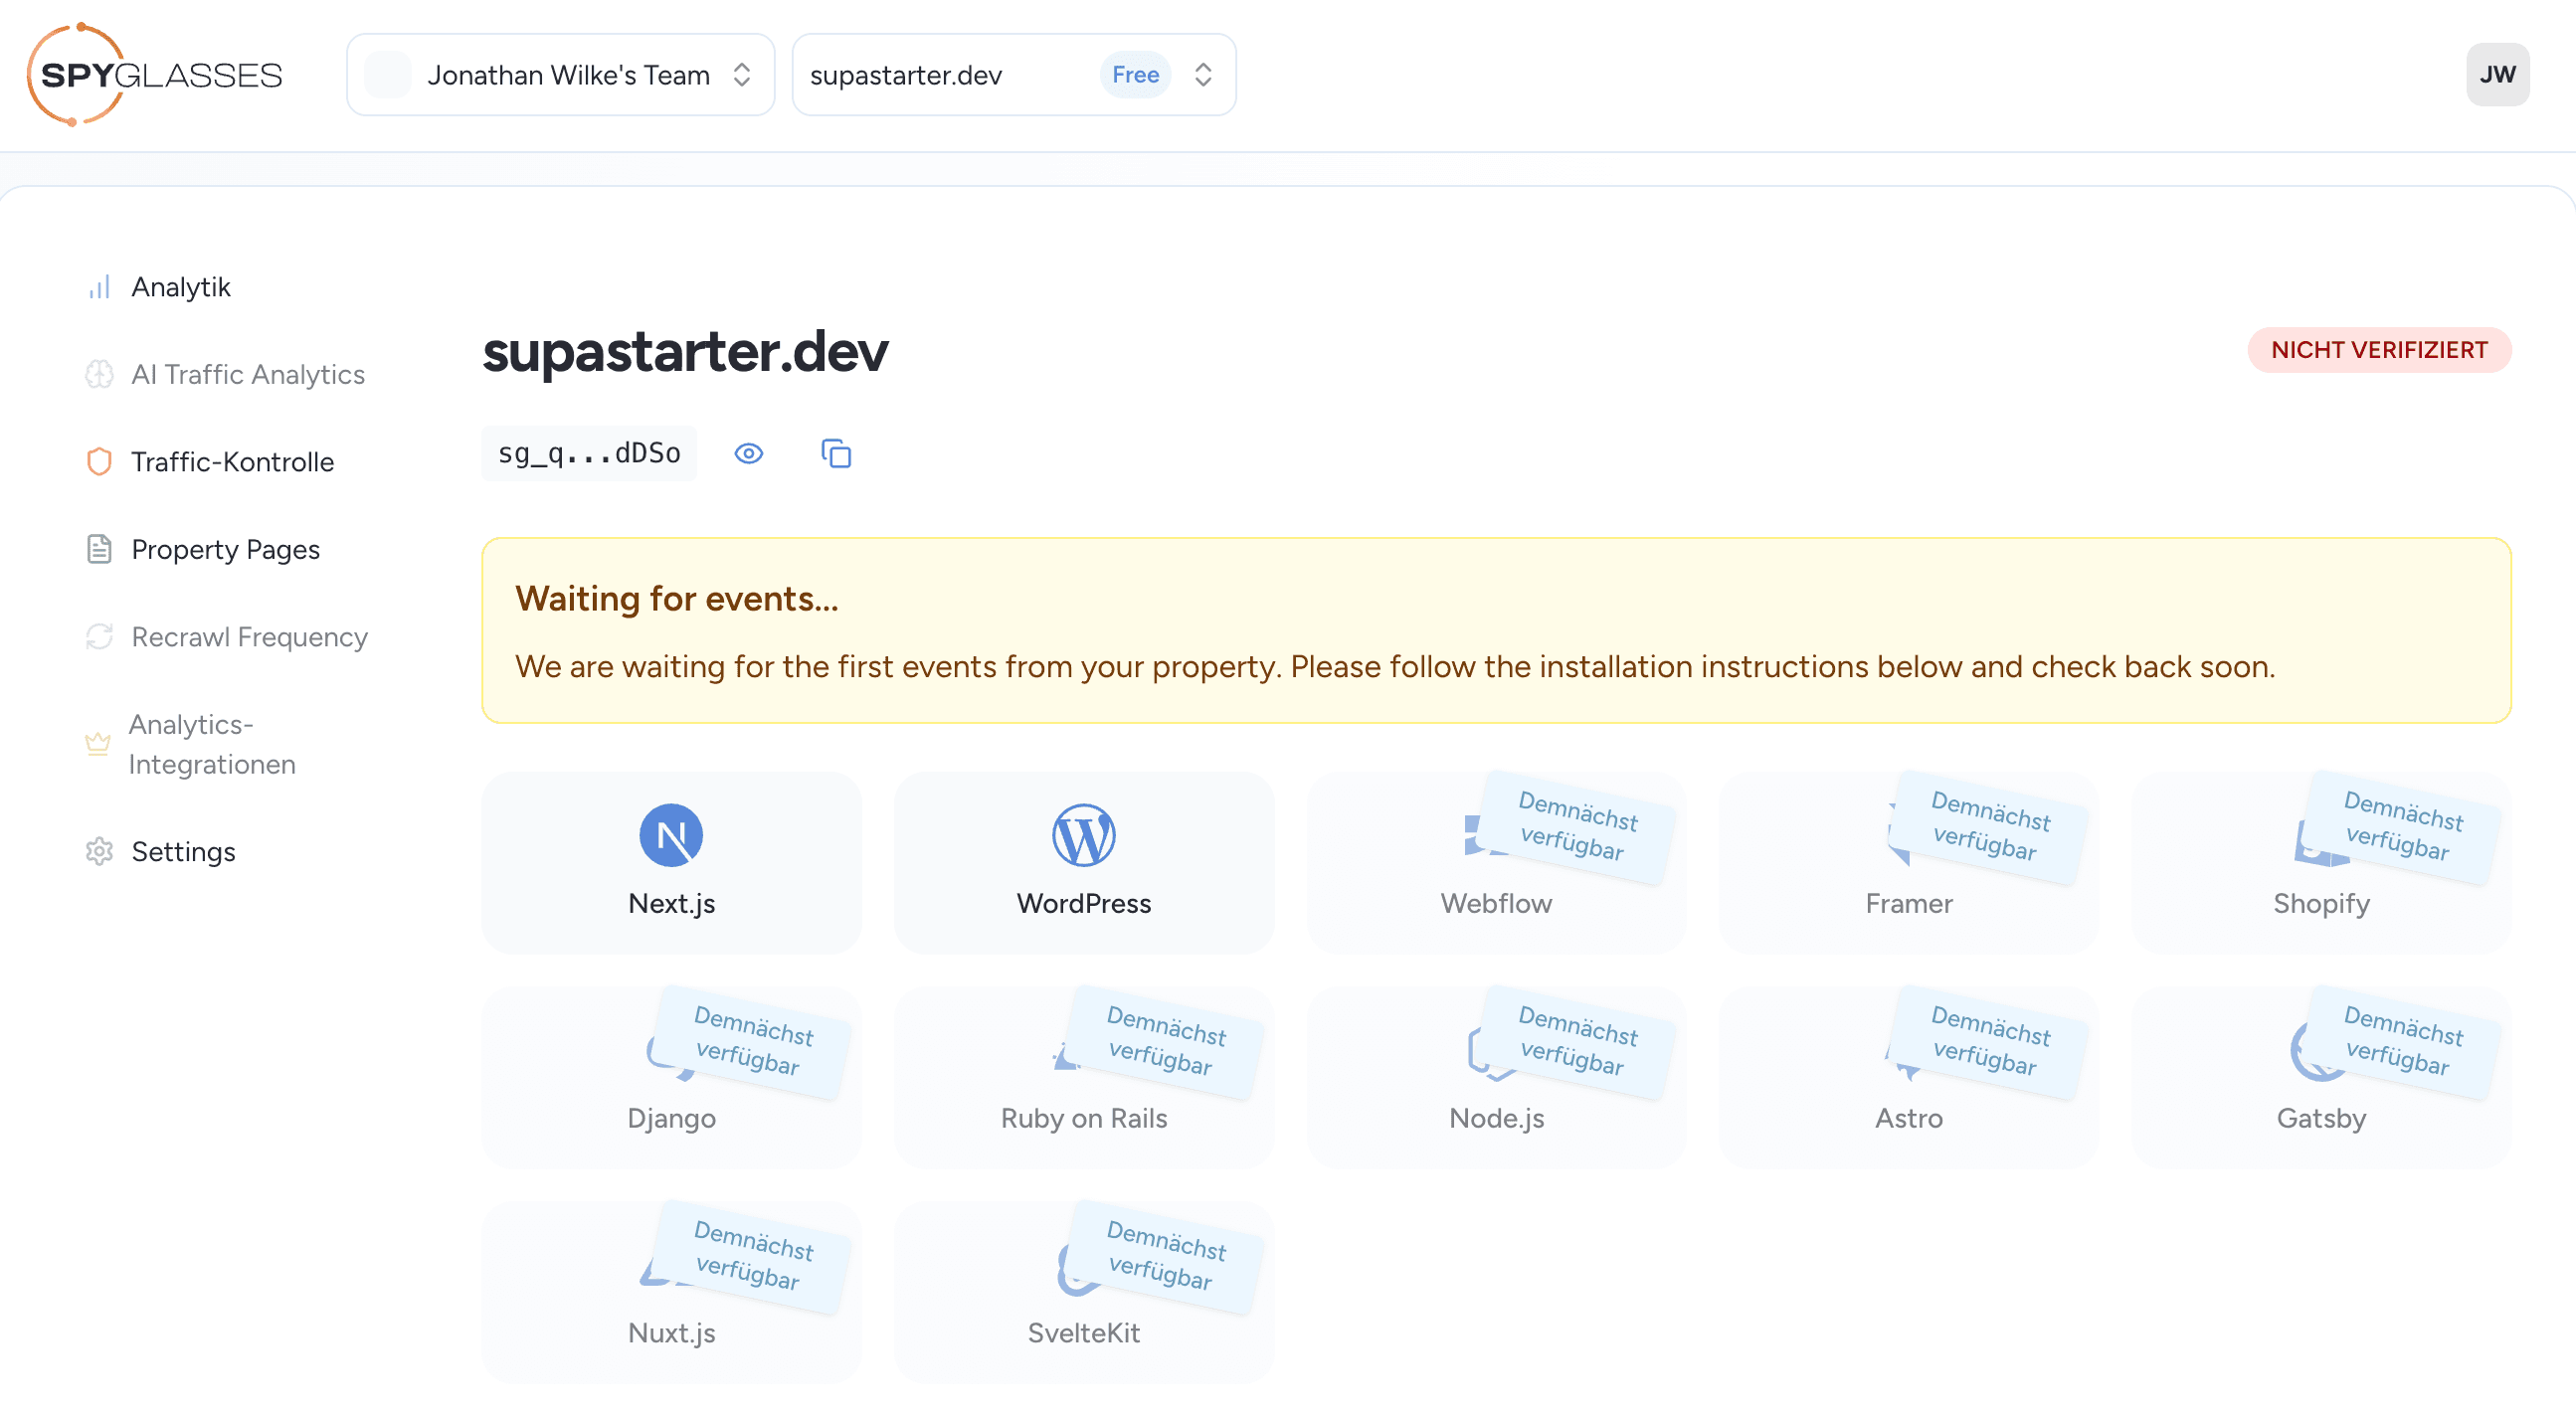Click the WordPress logo icon
2576x1416 pixels.
pos(1083,836)
